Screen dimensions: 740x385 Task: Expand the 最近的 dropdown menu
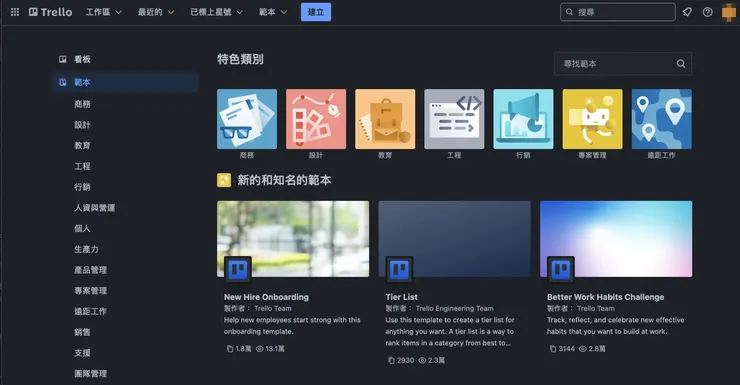(x=156, y=12)
